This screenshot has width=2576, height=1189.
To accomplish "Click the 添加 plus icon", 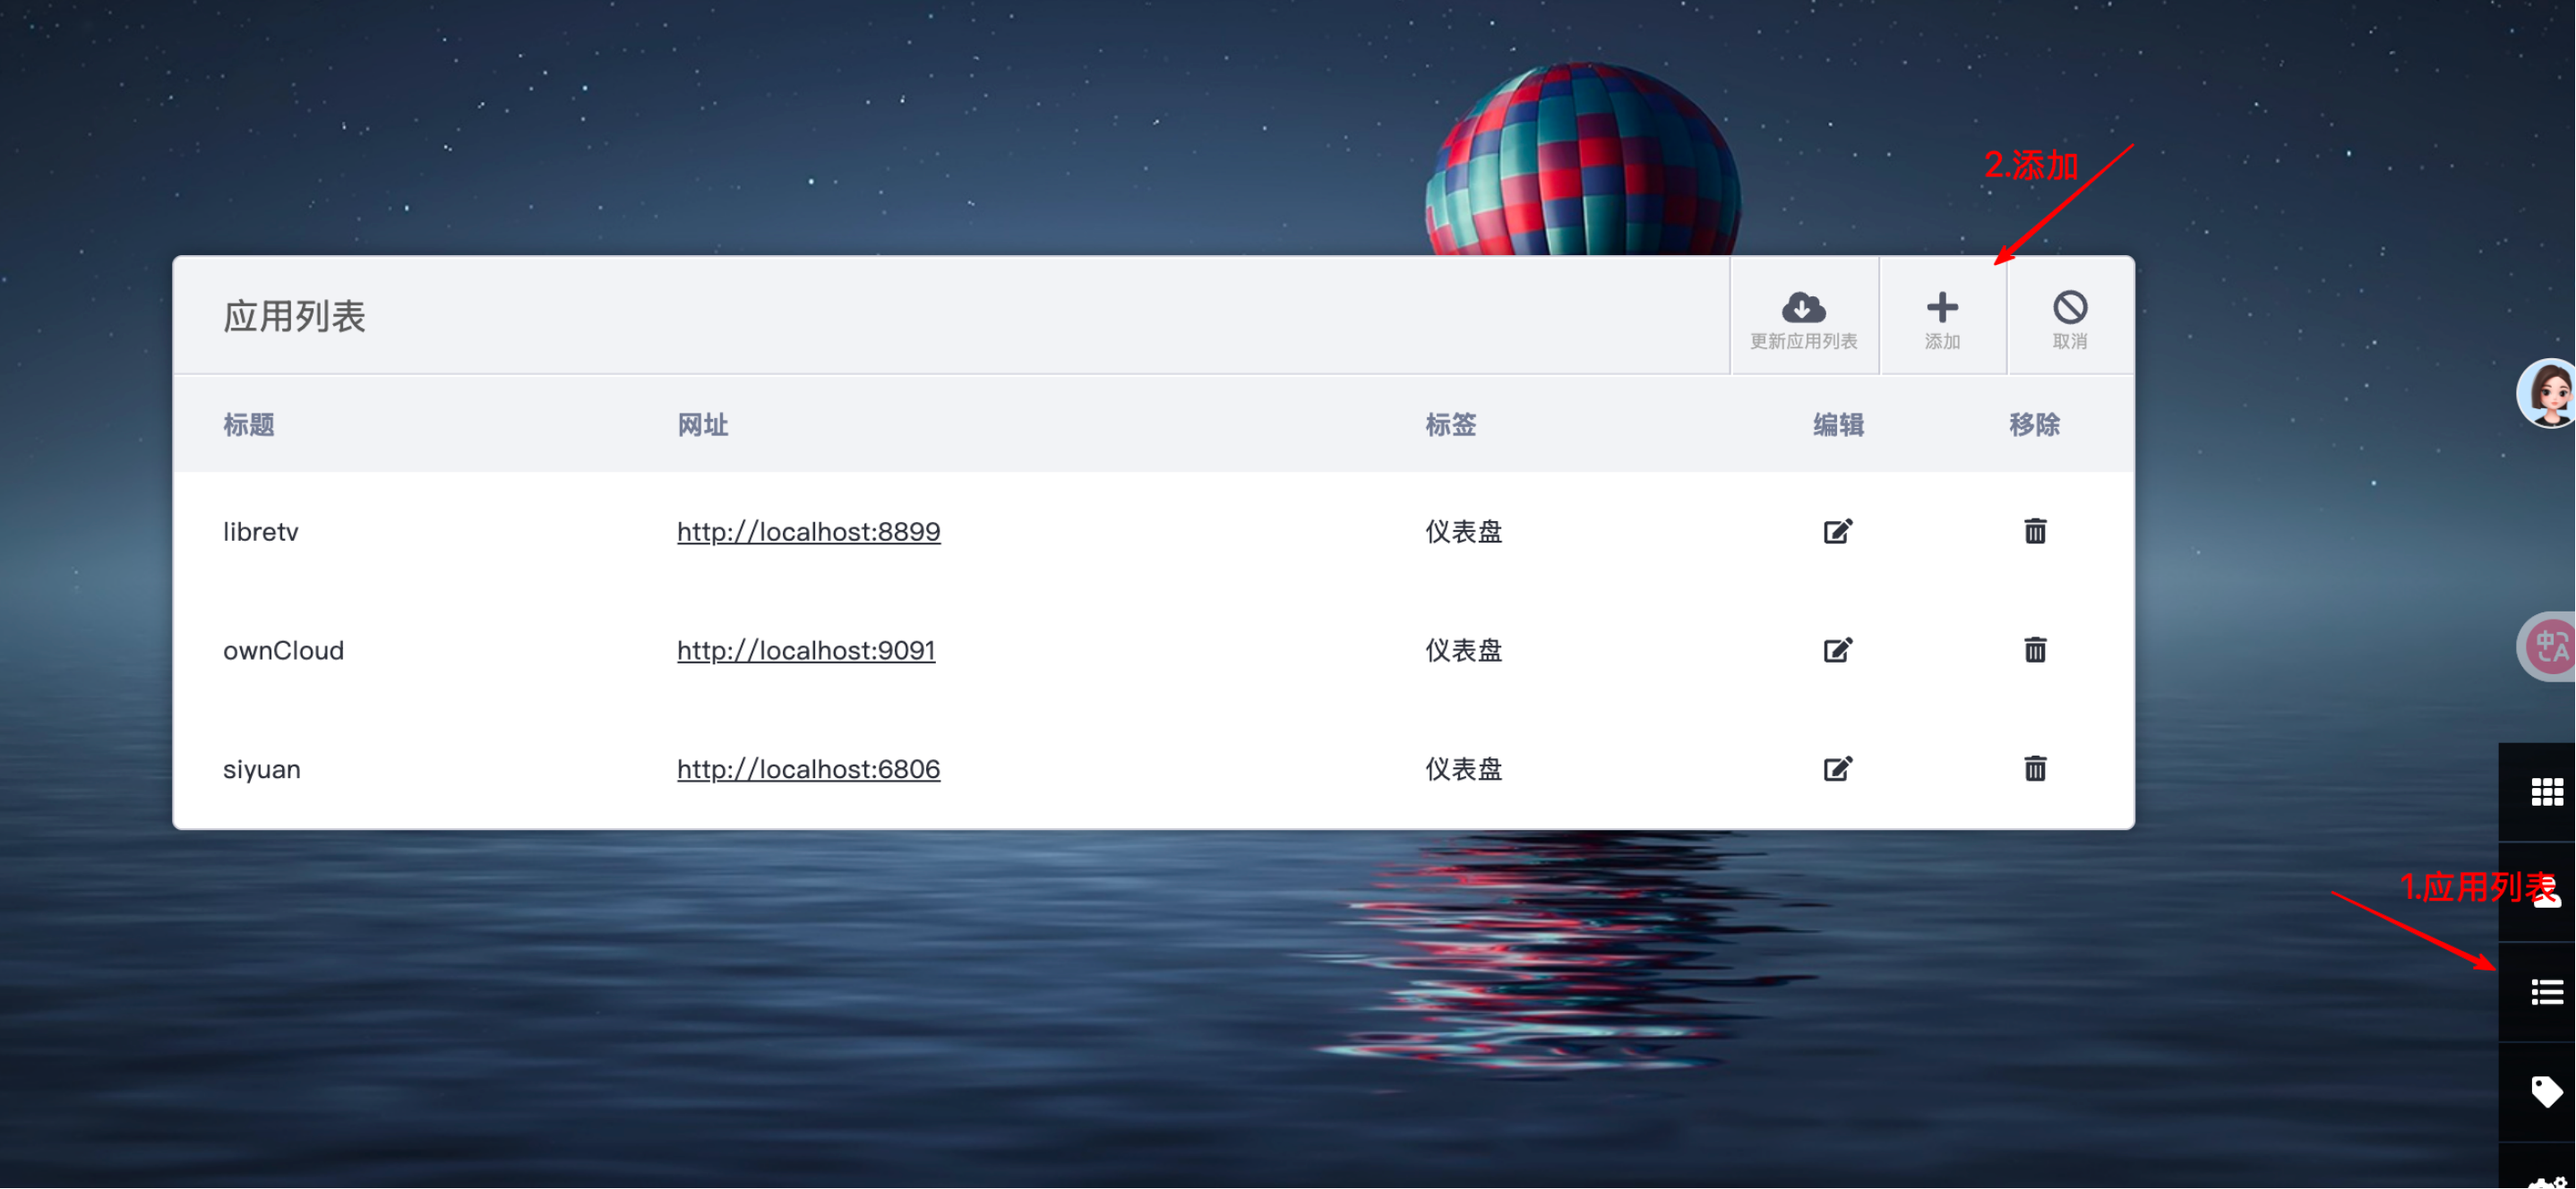I will [x=1942, y=307].
